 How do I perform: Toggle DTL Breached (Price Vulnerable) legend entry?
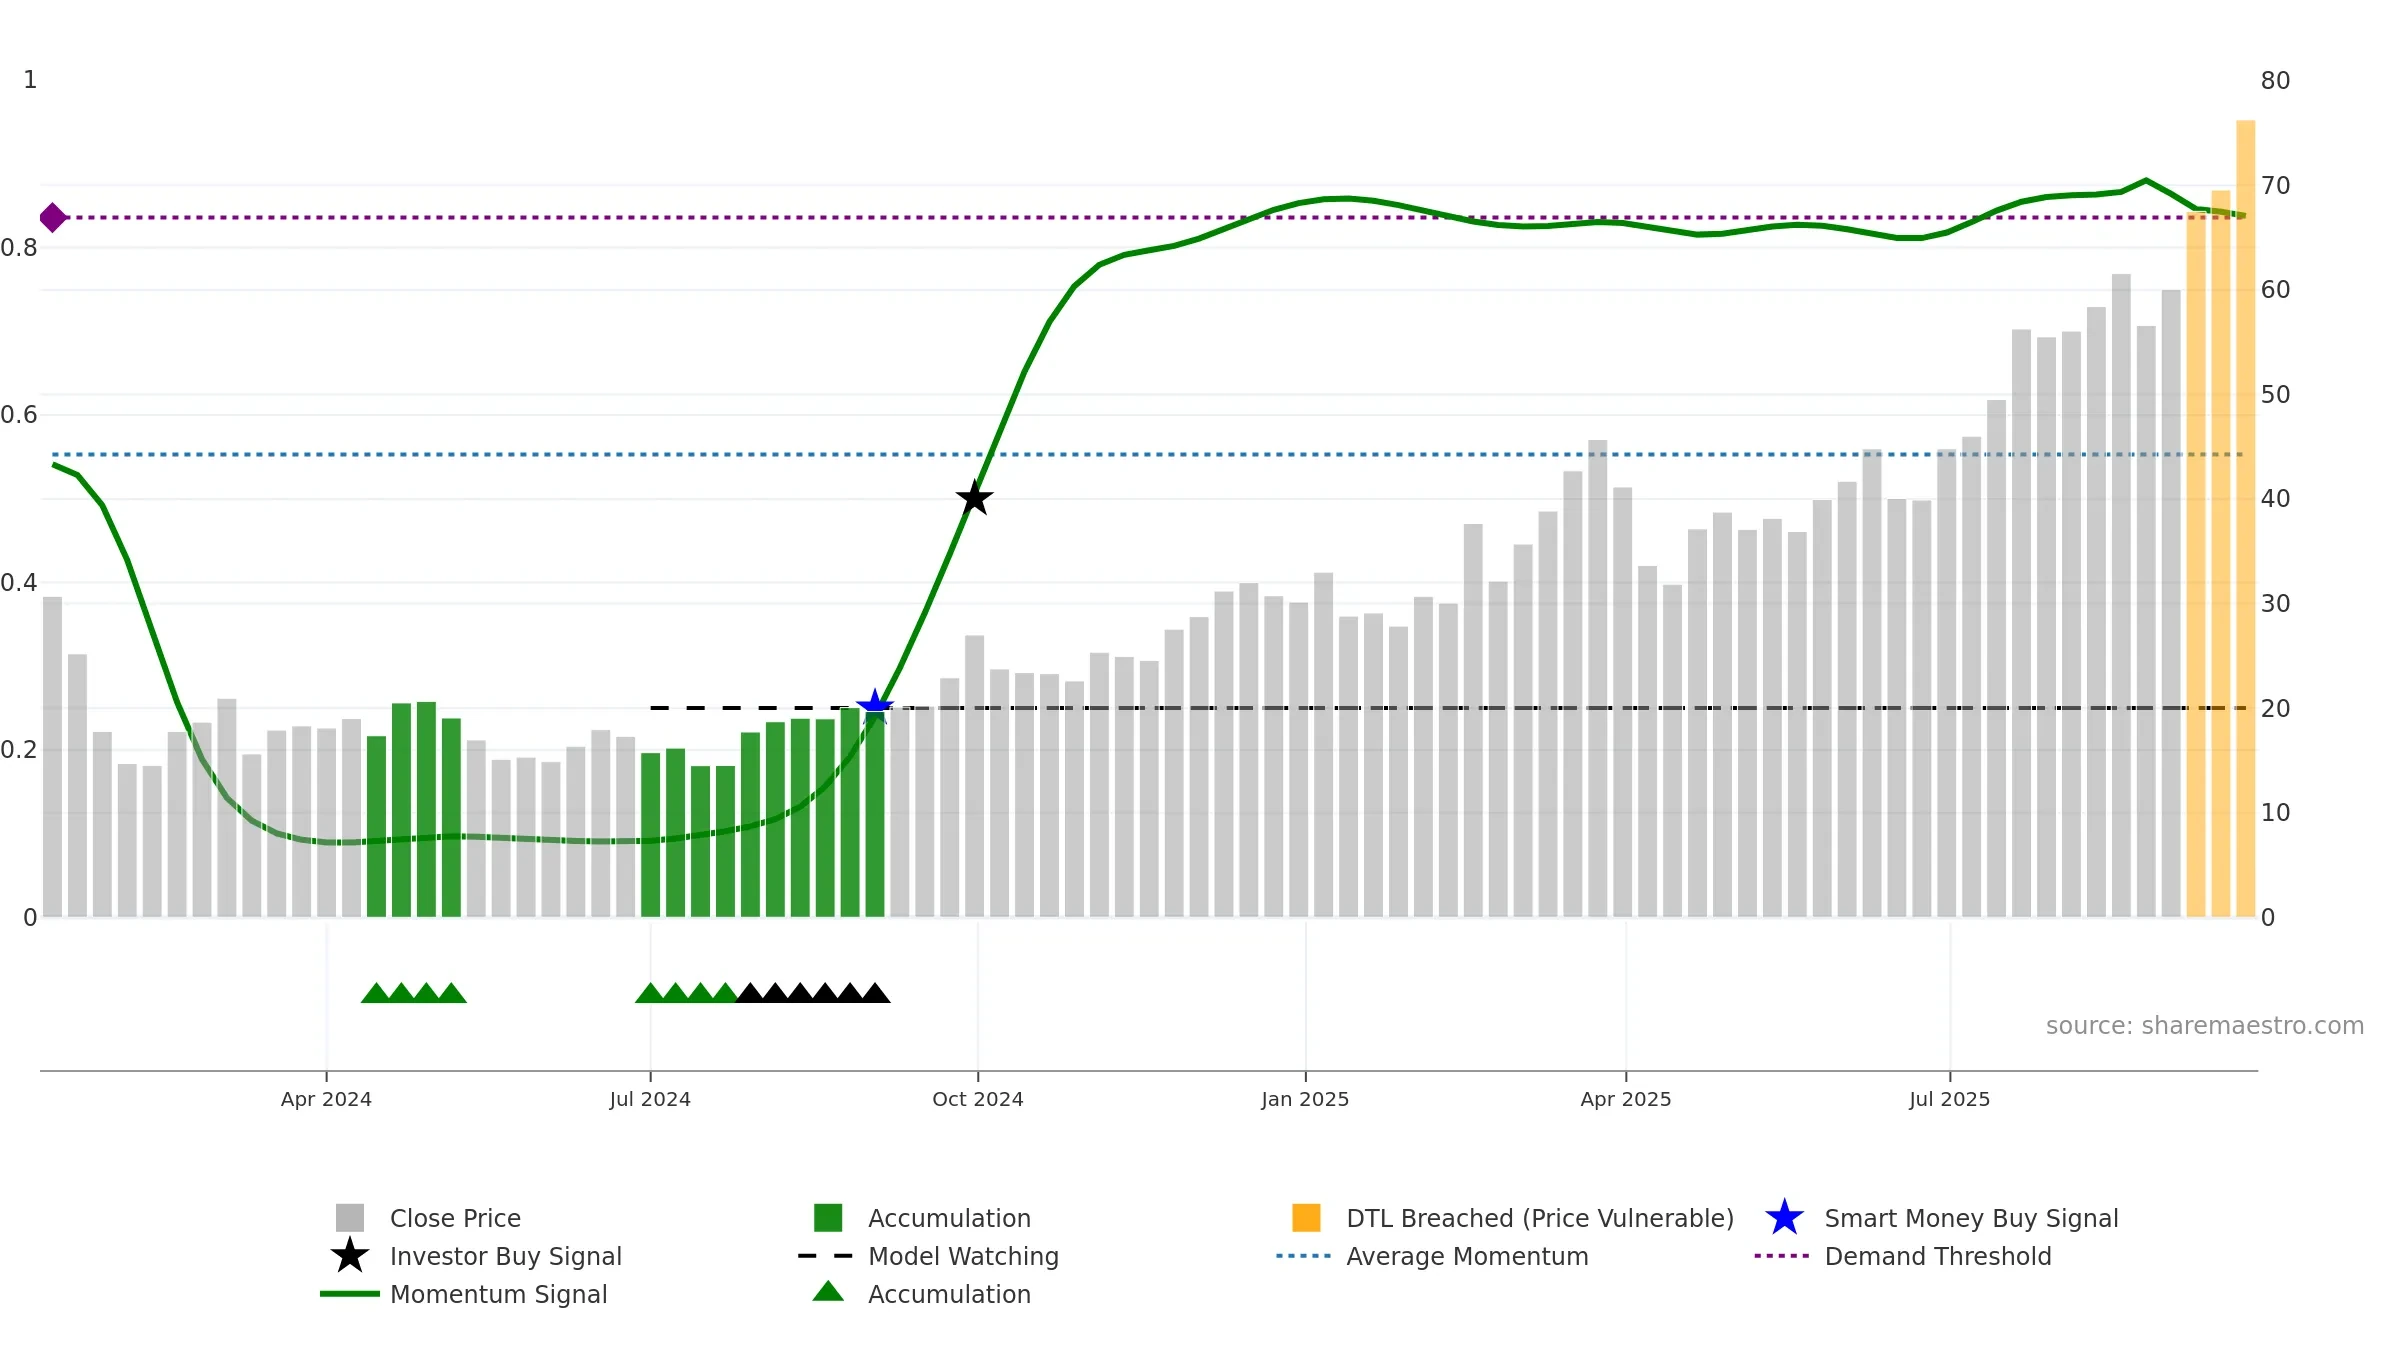pos(1539,1218)
